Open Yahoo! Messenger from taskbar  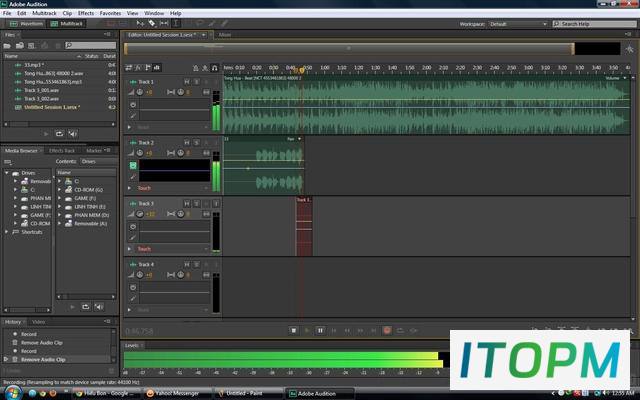[176, 393]
